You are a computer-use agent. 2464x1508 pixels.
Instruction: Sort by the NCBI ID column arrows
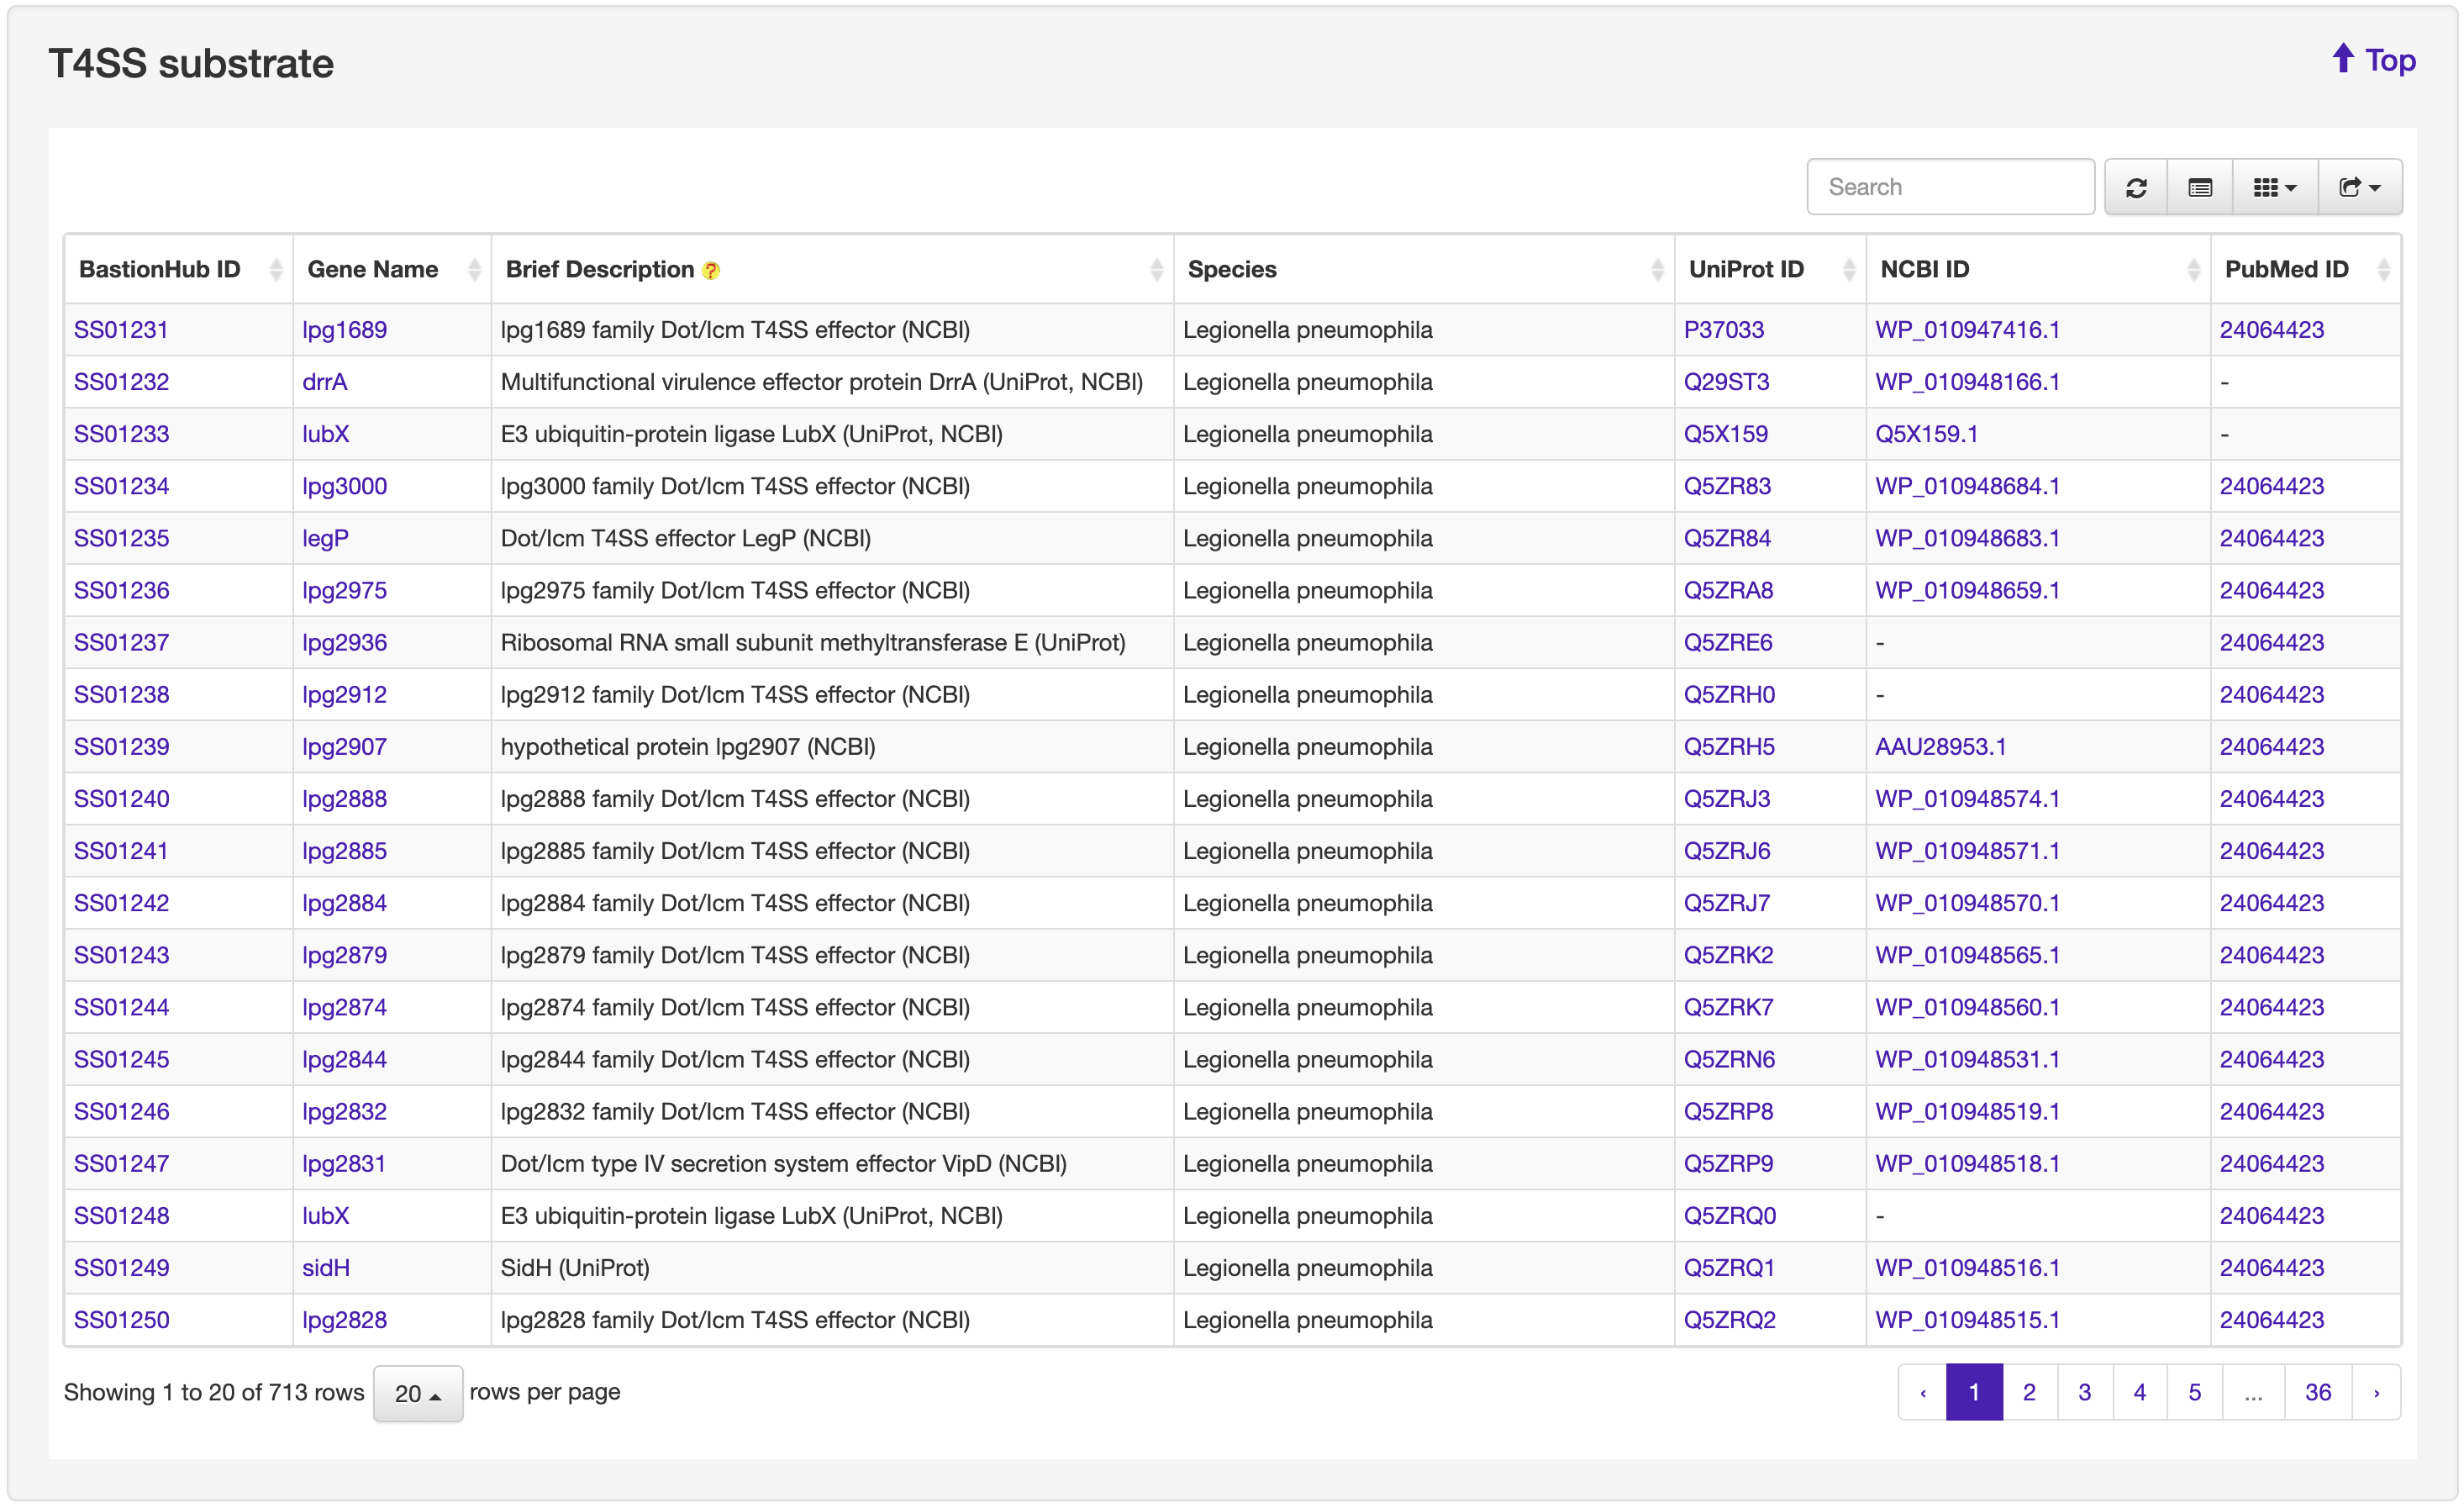click(x=2193, y=269)
